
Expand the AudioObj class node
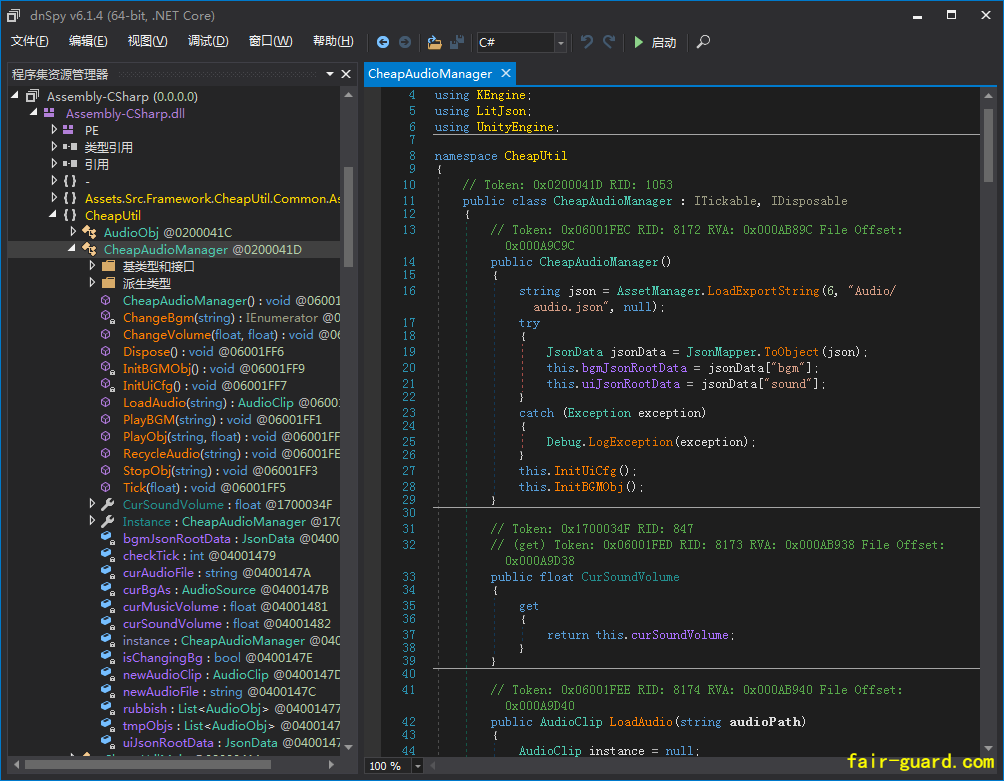74,232
